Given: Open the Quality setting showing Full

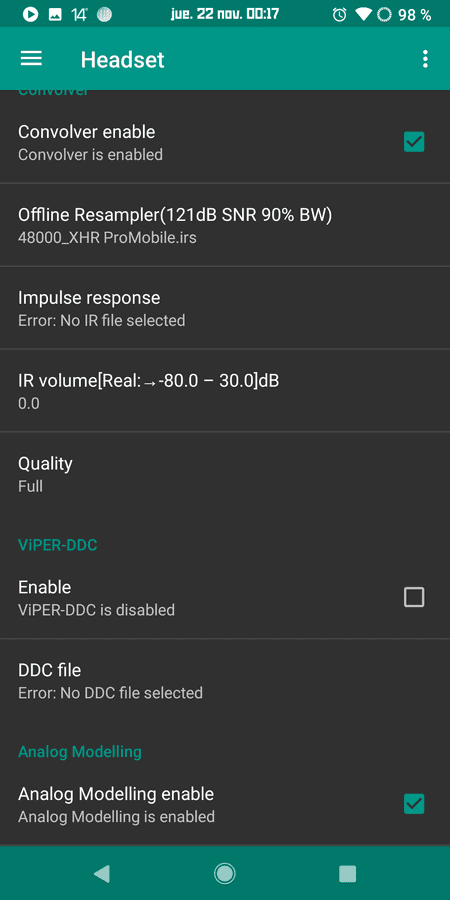Looking at the screenshot, I should 225,474.
